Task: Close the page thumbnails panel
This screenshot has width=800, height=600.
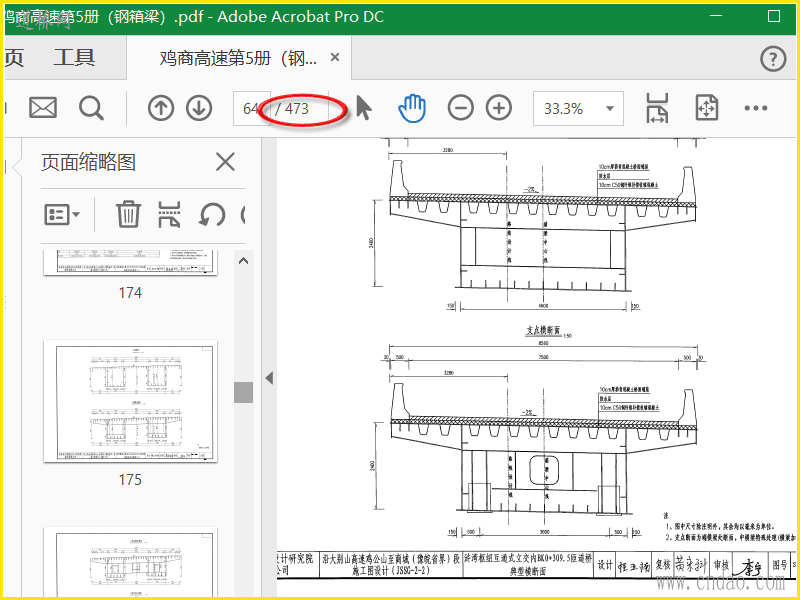Action: coord(225,162)
